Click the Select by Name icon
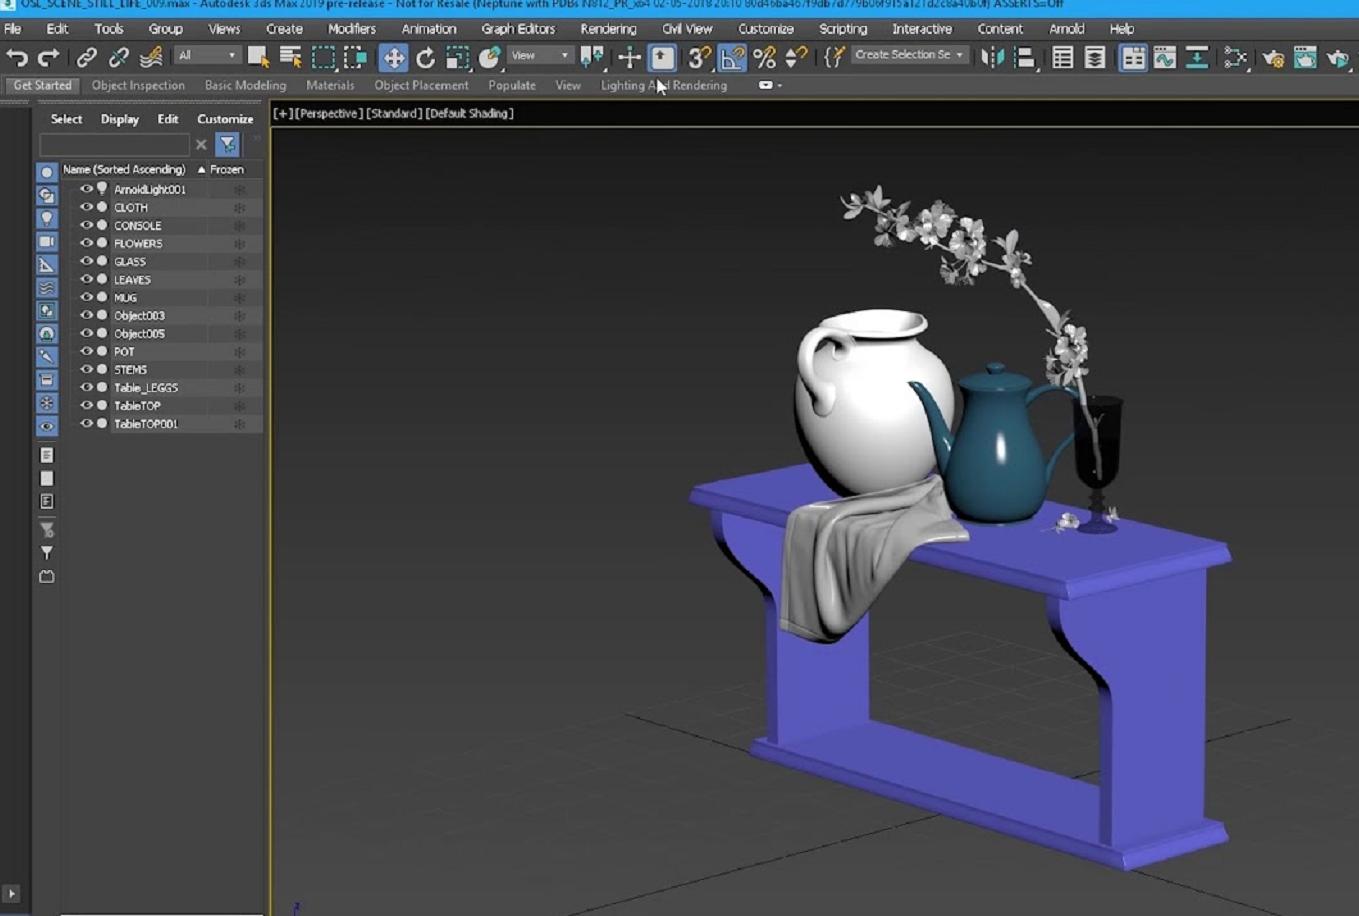 coord(290,58)
